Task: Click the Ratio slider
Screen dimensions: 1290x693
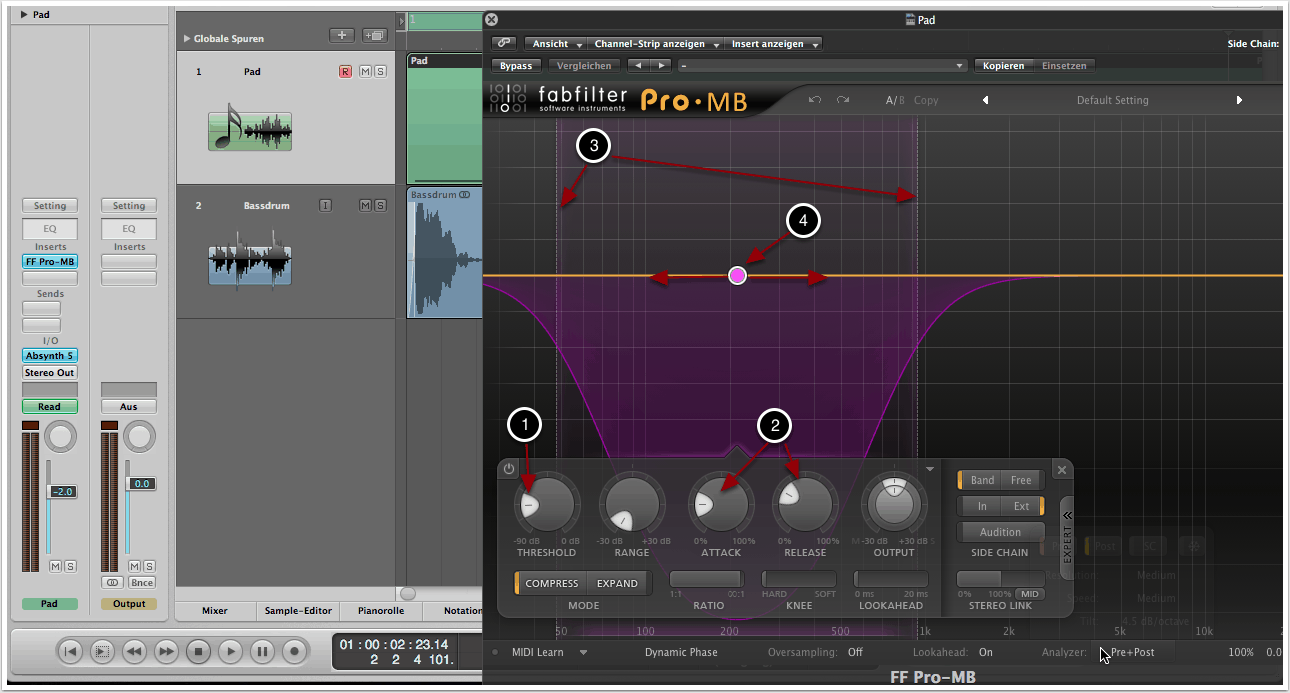Action: (x=706, y=579)
